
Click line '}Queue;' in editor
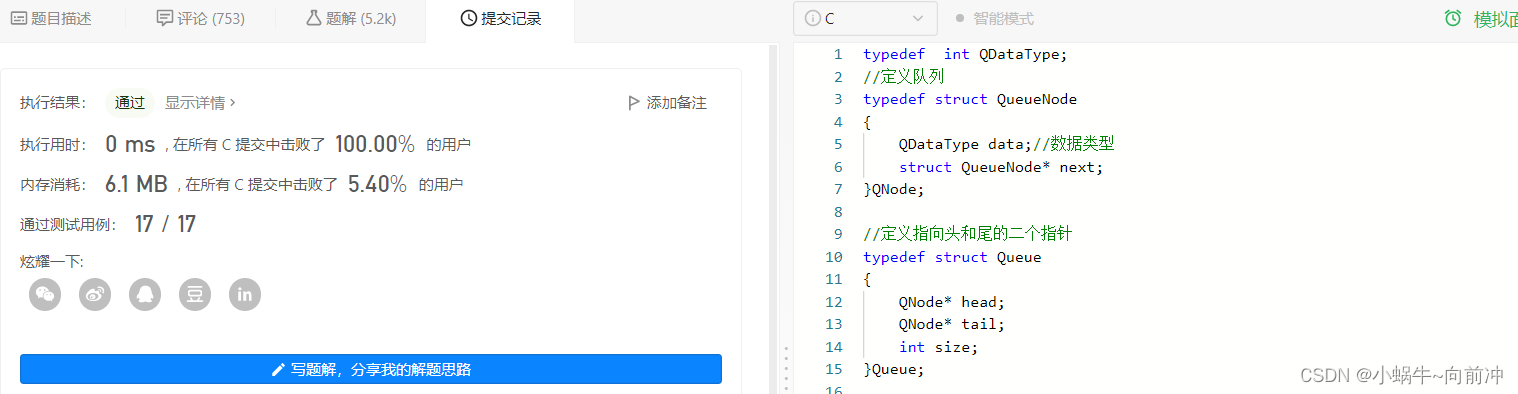[x=894, y=369]
